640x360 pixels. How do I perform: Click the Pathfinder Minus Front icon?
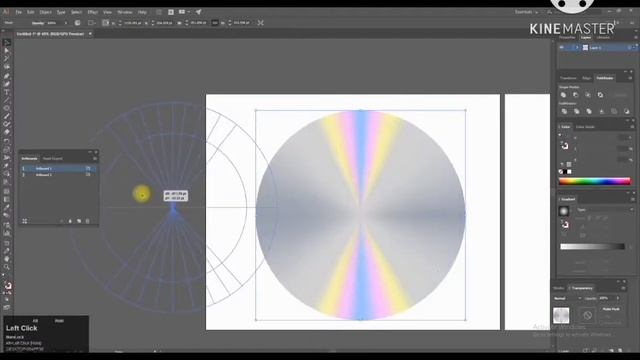pos(576,95)
